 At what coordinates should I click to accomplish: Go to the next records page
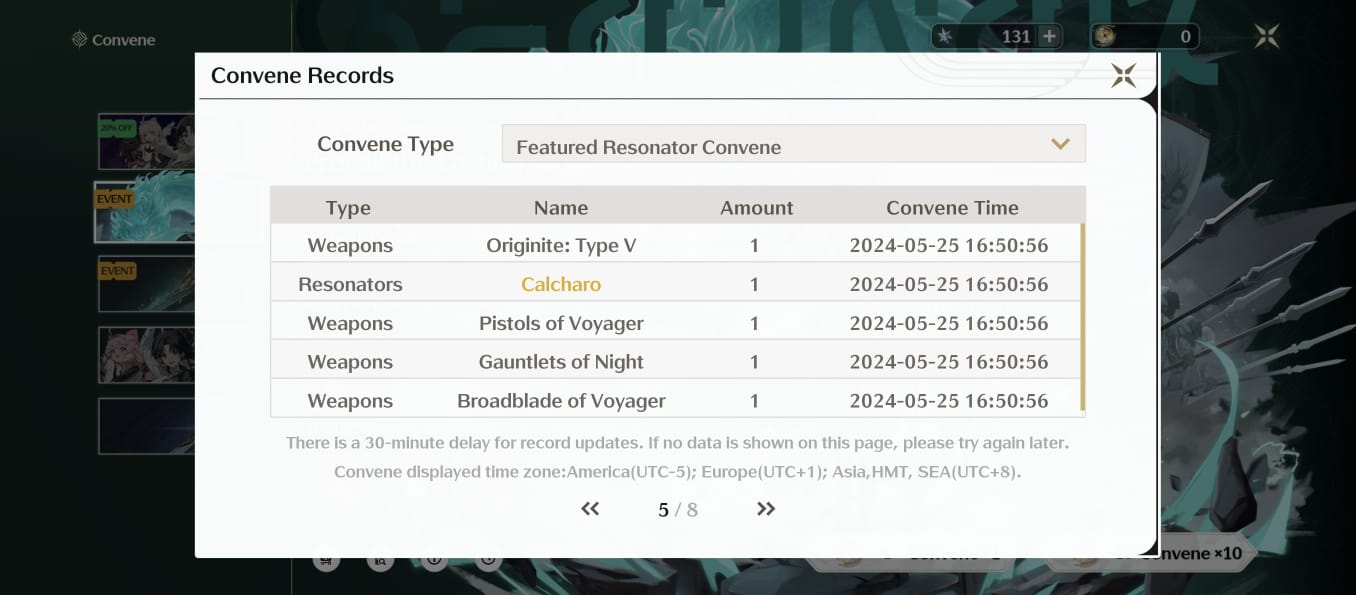click(x=766, y=509)
